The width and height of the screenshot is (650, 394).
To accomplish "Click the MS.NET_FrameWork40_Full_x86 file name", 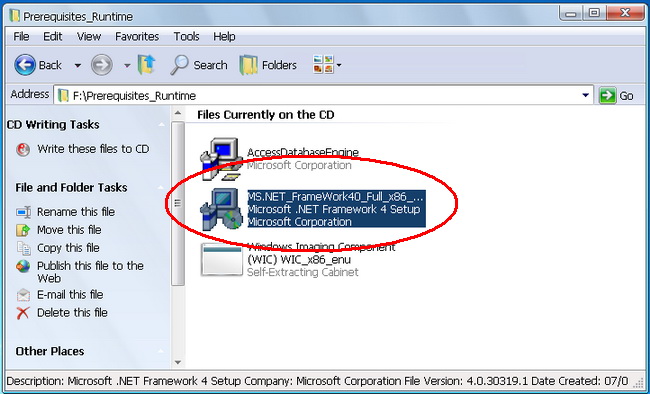I will [336, 197].
